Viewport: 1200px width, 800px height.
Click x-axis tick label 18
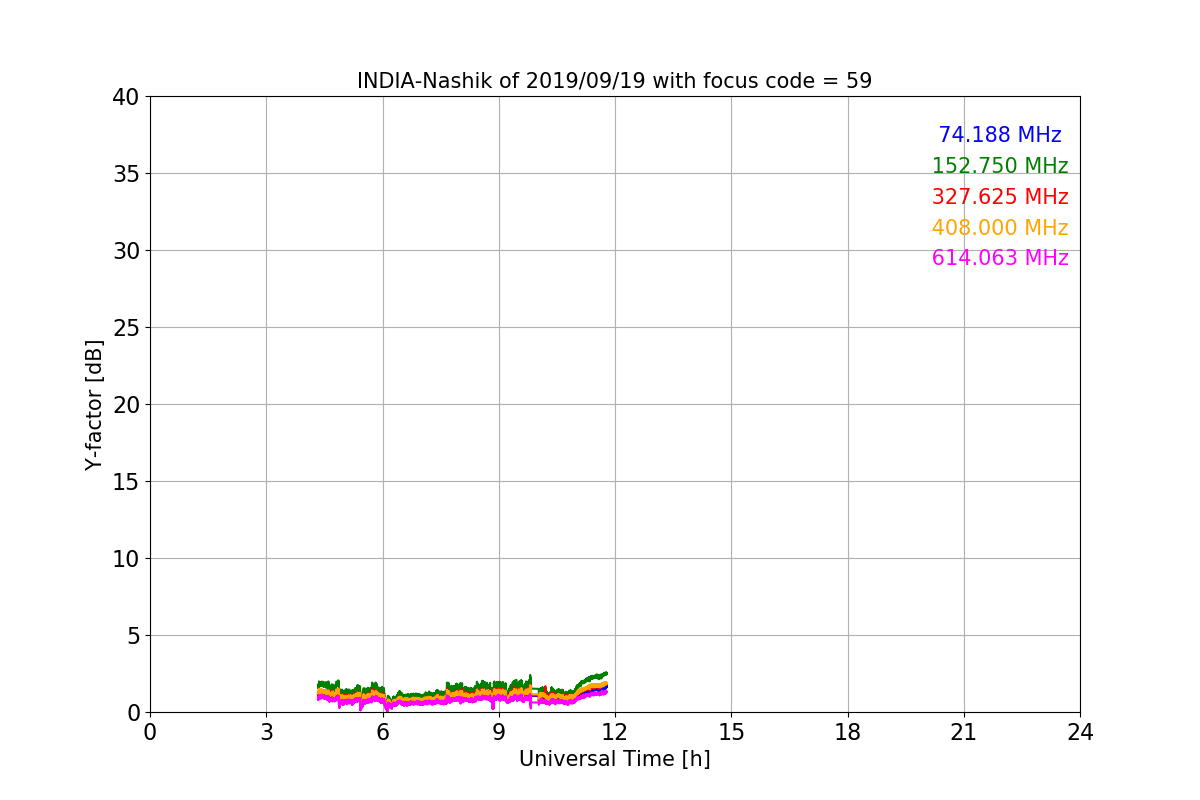coord(848,732)
